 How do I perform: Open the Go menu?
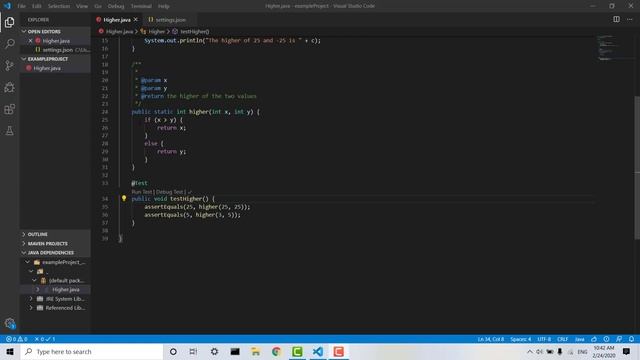click(x=98, y=6)
